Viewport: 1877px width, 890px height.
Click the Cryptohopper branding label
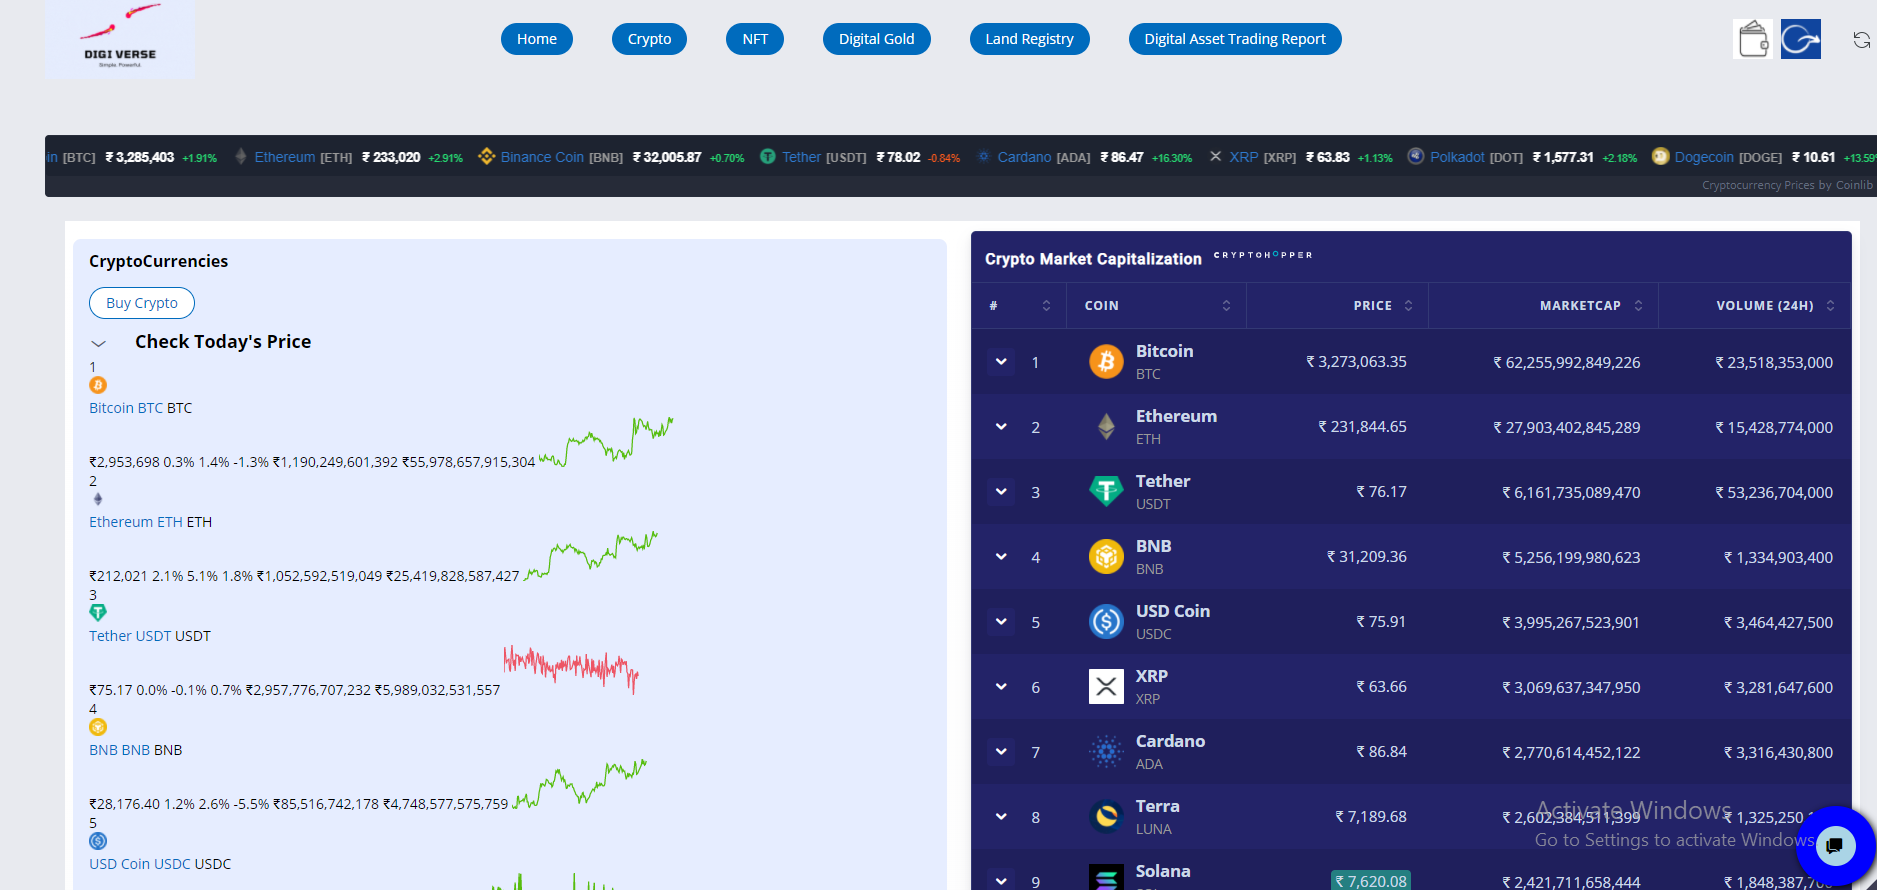pos(1263,255)
